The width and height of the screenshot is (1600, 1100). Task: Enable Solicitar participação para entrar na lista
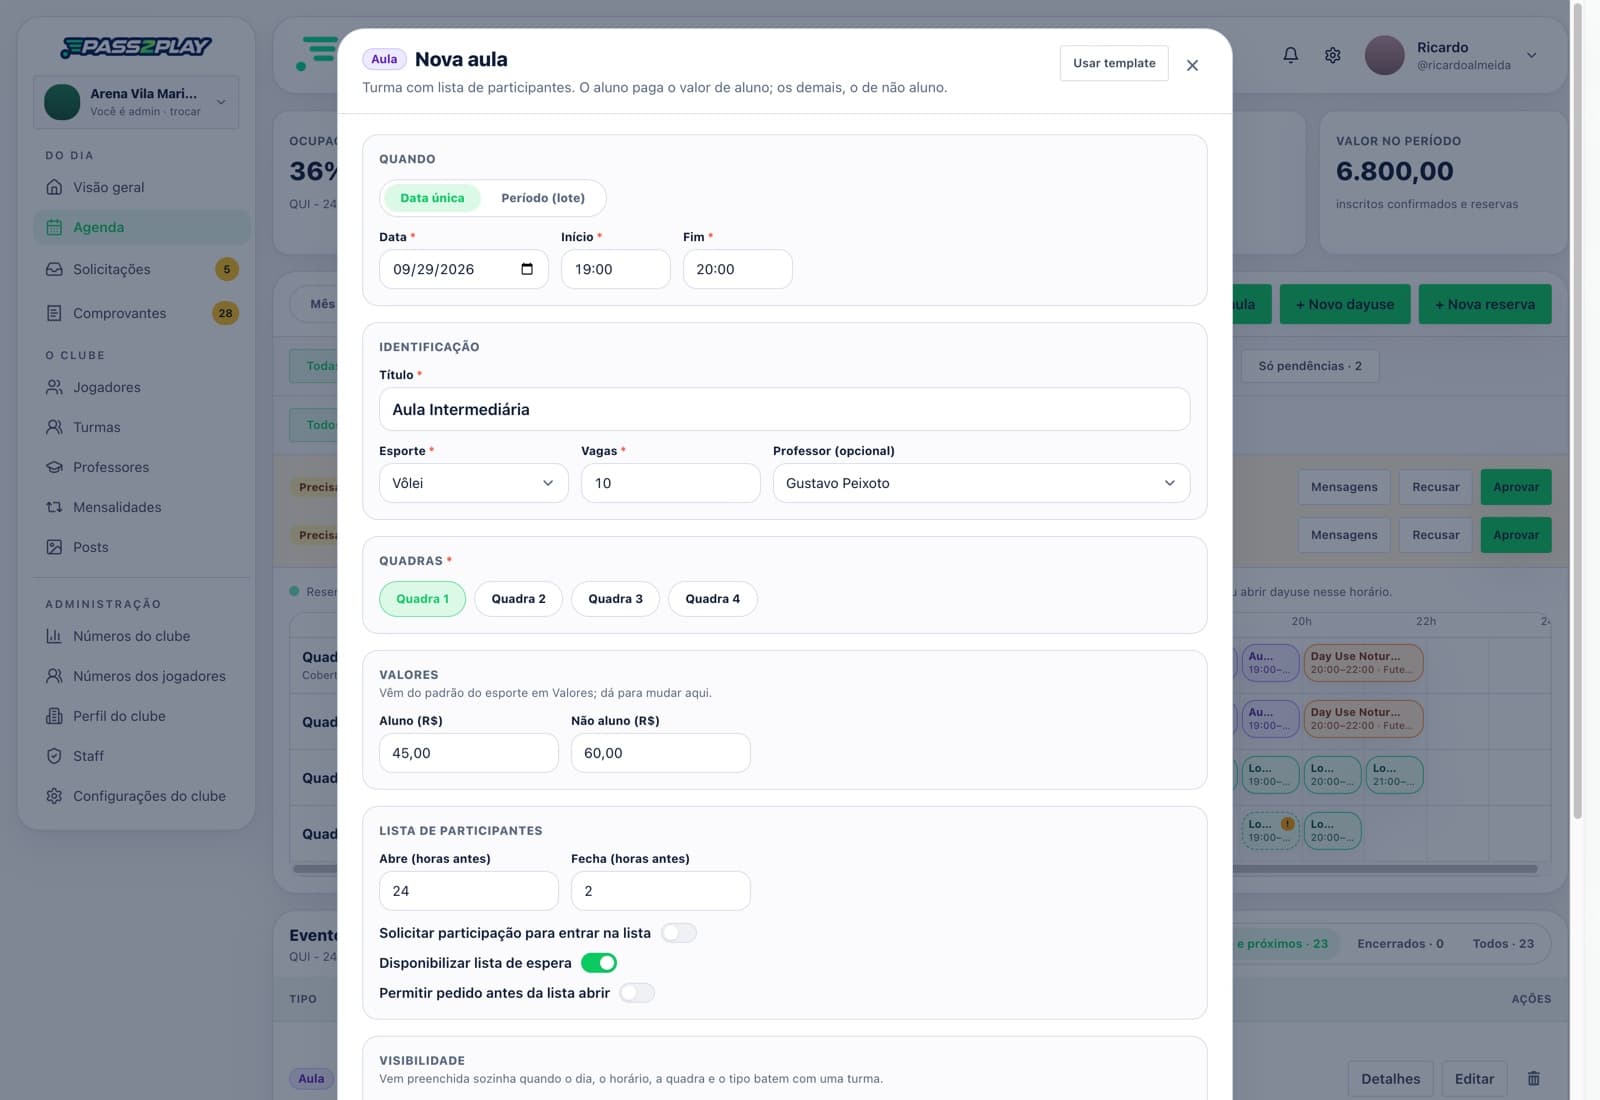click(679, 933)
